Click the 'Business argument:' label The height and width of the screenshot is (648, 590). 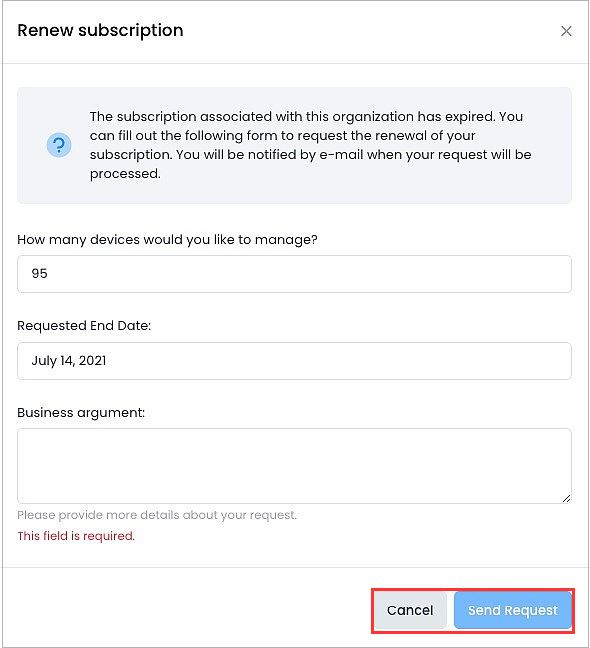click(81, 412)
